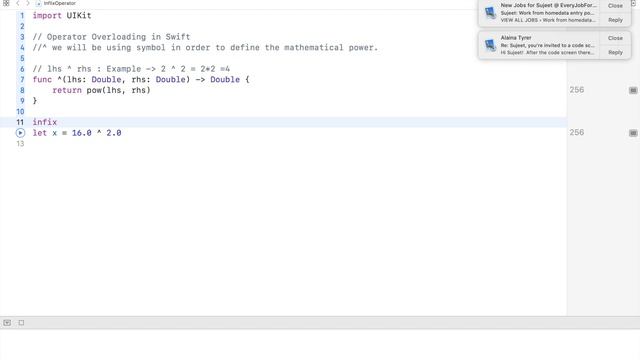The height and width of the screenshot is (360, 640).
Task: Close the Alaina Tyrer notification
Action: tap(615, 38)
